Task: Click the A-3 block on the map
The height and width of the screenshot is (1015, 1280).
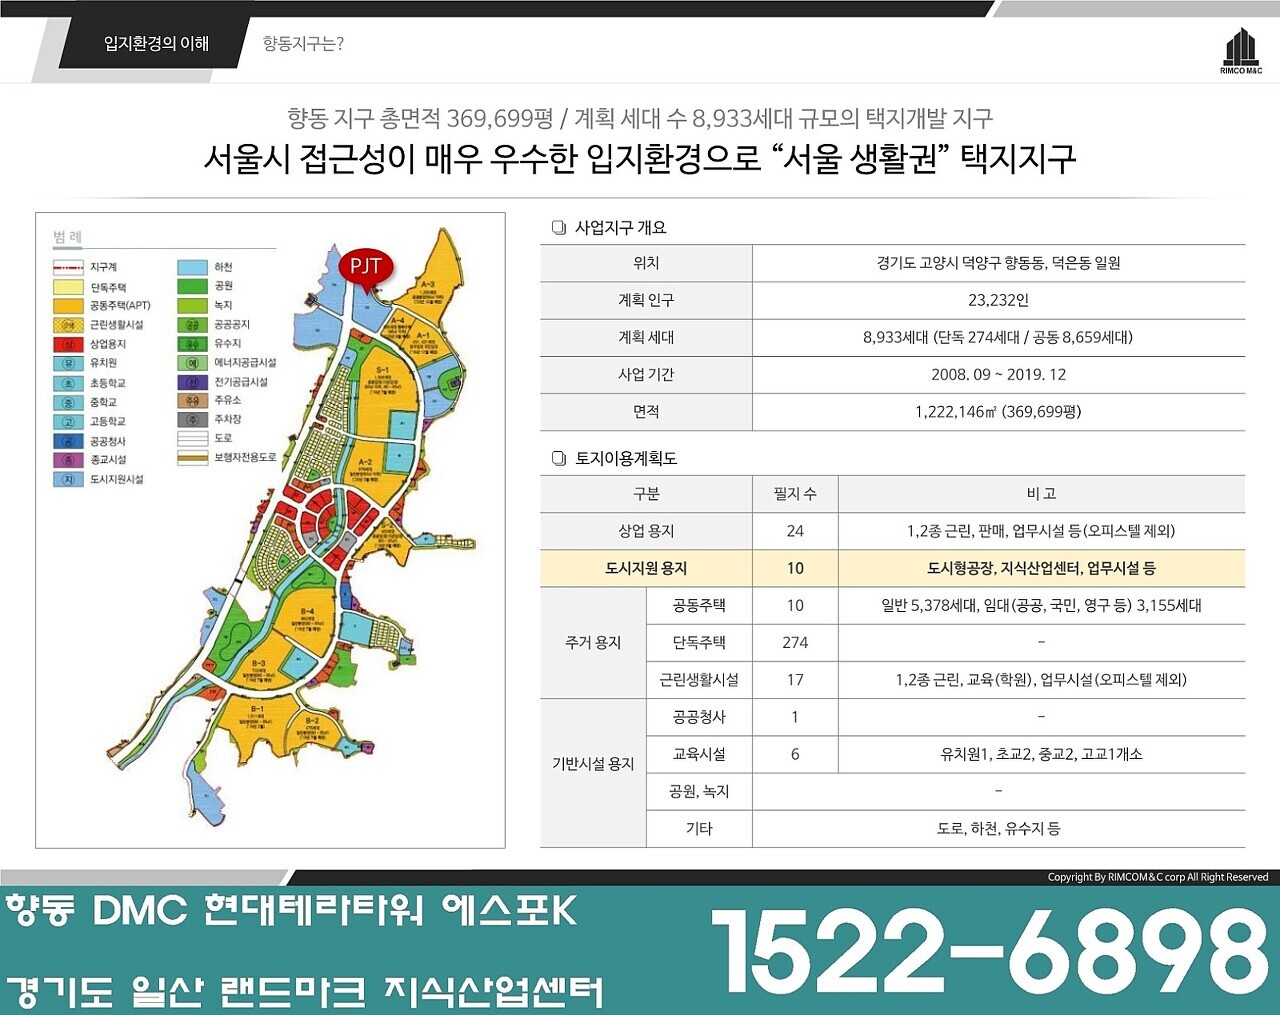Action: [x=428, y=285]
